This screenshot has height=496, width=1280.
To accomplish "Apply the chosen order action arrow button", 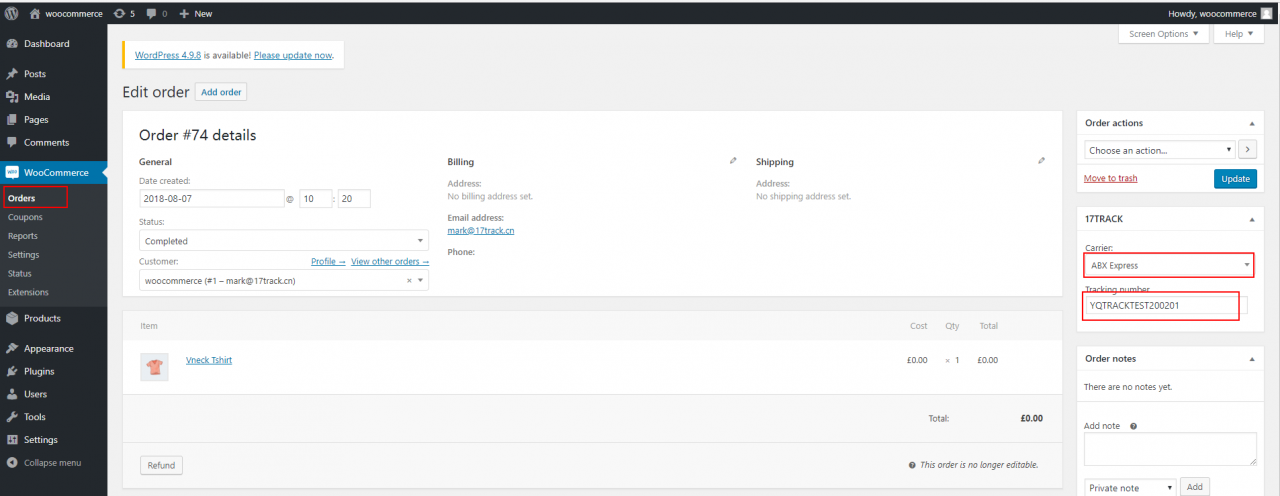I will coord(1247,150).
